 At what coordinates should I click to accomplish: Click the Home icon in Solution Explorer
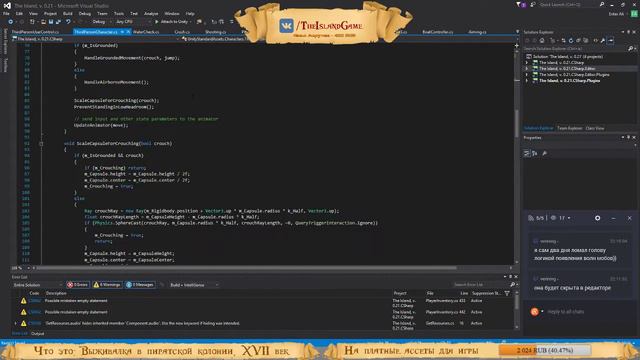point(542,40)
